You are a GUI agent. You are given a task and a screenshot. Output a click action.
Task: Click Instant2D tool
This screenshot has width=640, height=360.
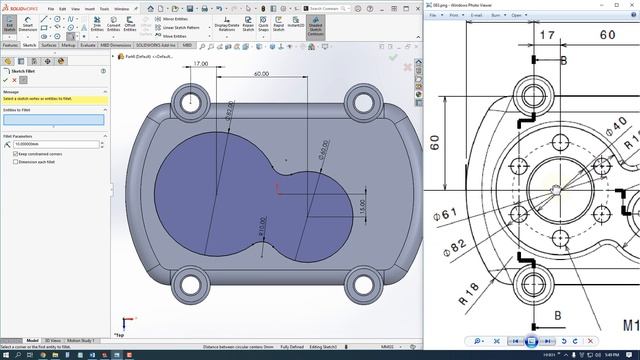(x=296, y=22)
